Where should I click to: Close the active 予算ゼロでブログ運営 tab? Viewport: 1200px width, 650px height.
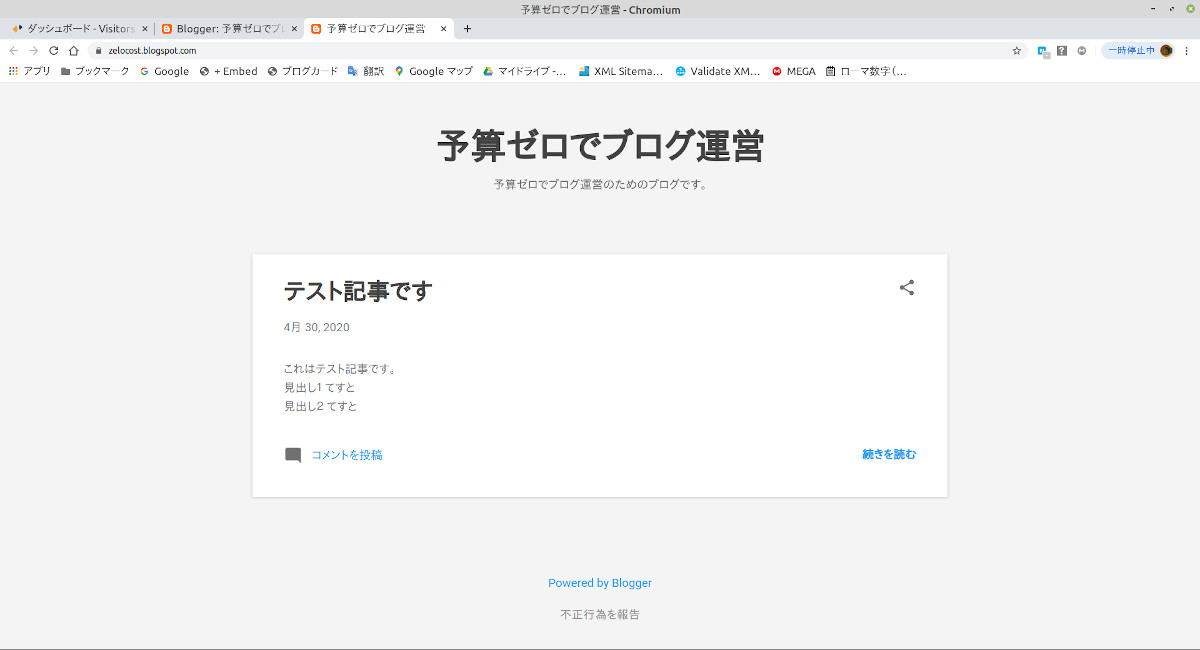click(444, 29)
